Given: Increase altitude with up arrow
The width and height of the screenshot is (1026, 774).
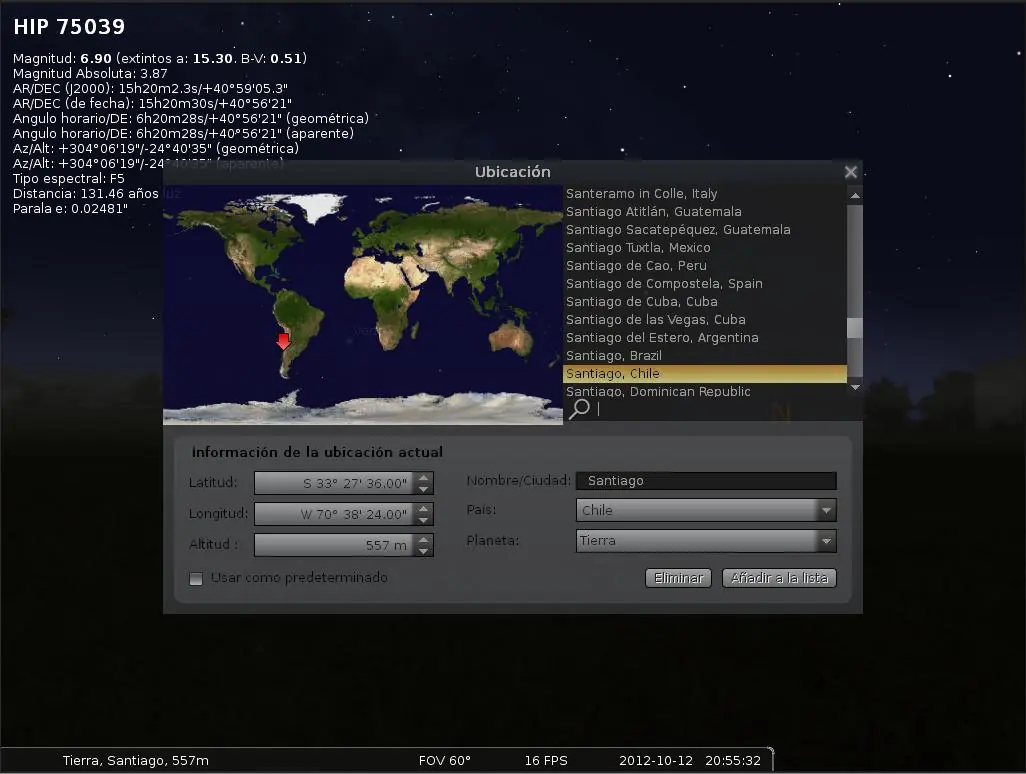Looking at the screenshot, I should click(423, 539).
